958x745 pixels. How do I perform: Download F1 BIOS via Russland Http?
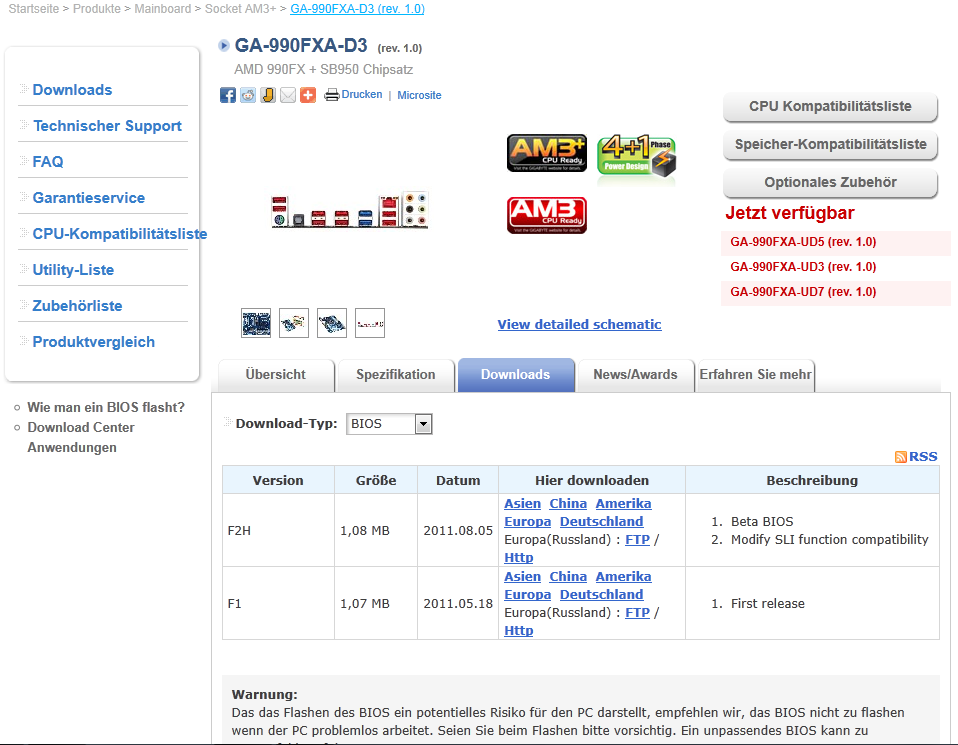[x=519, y=631]
